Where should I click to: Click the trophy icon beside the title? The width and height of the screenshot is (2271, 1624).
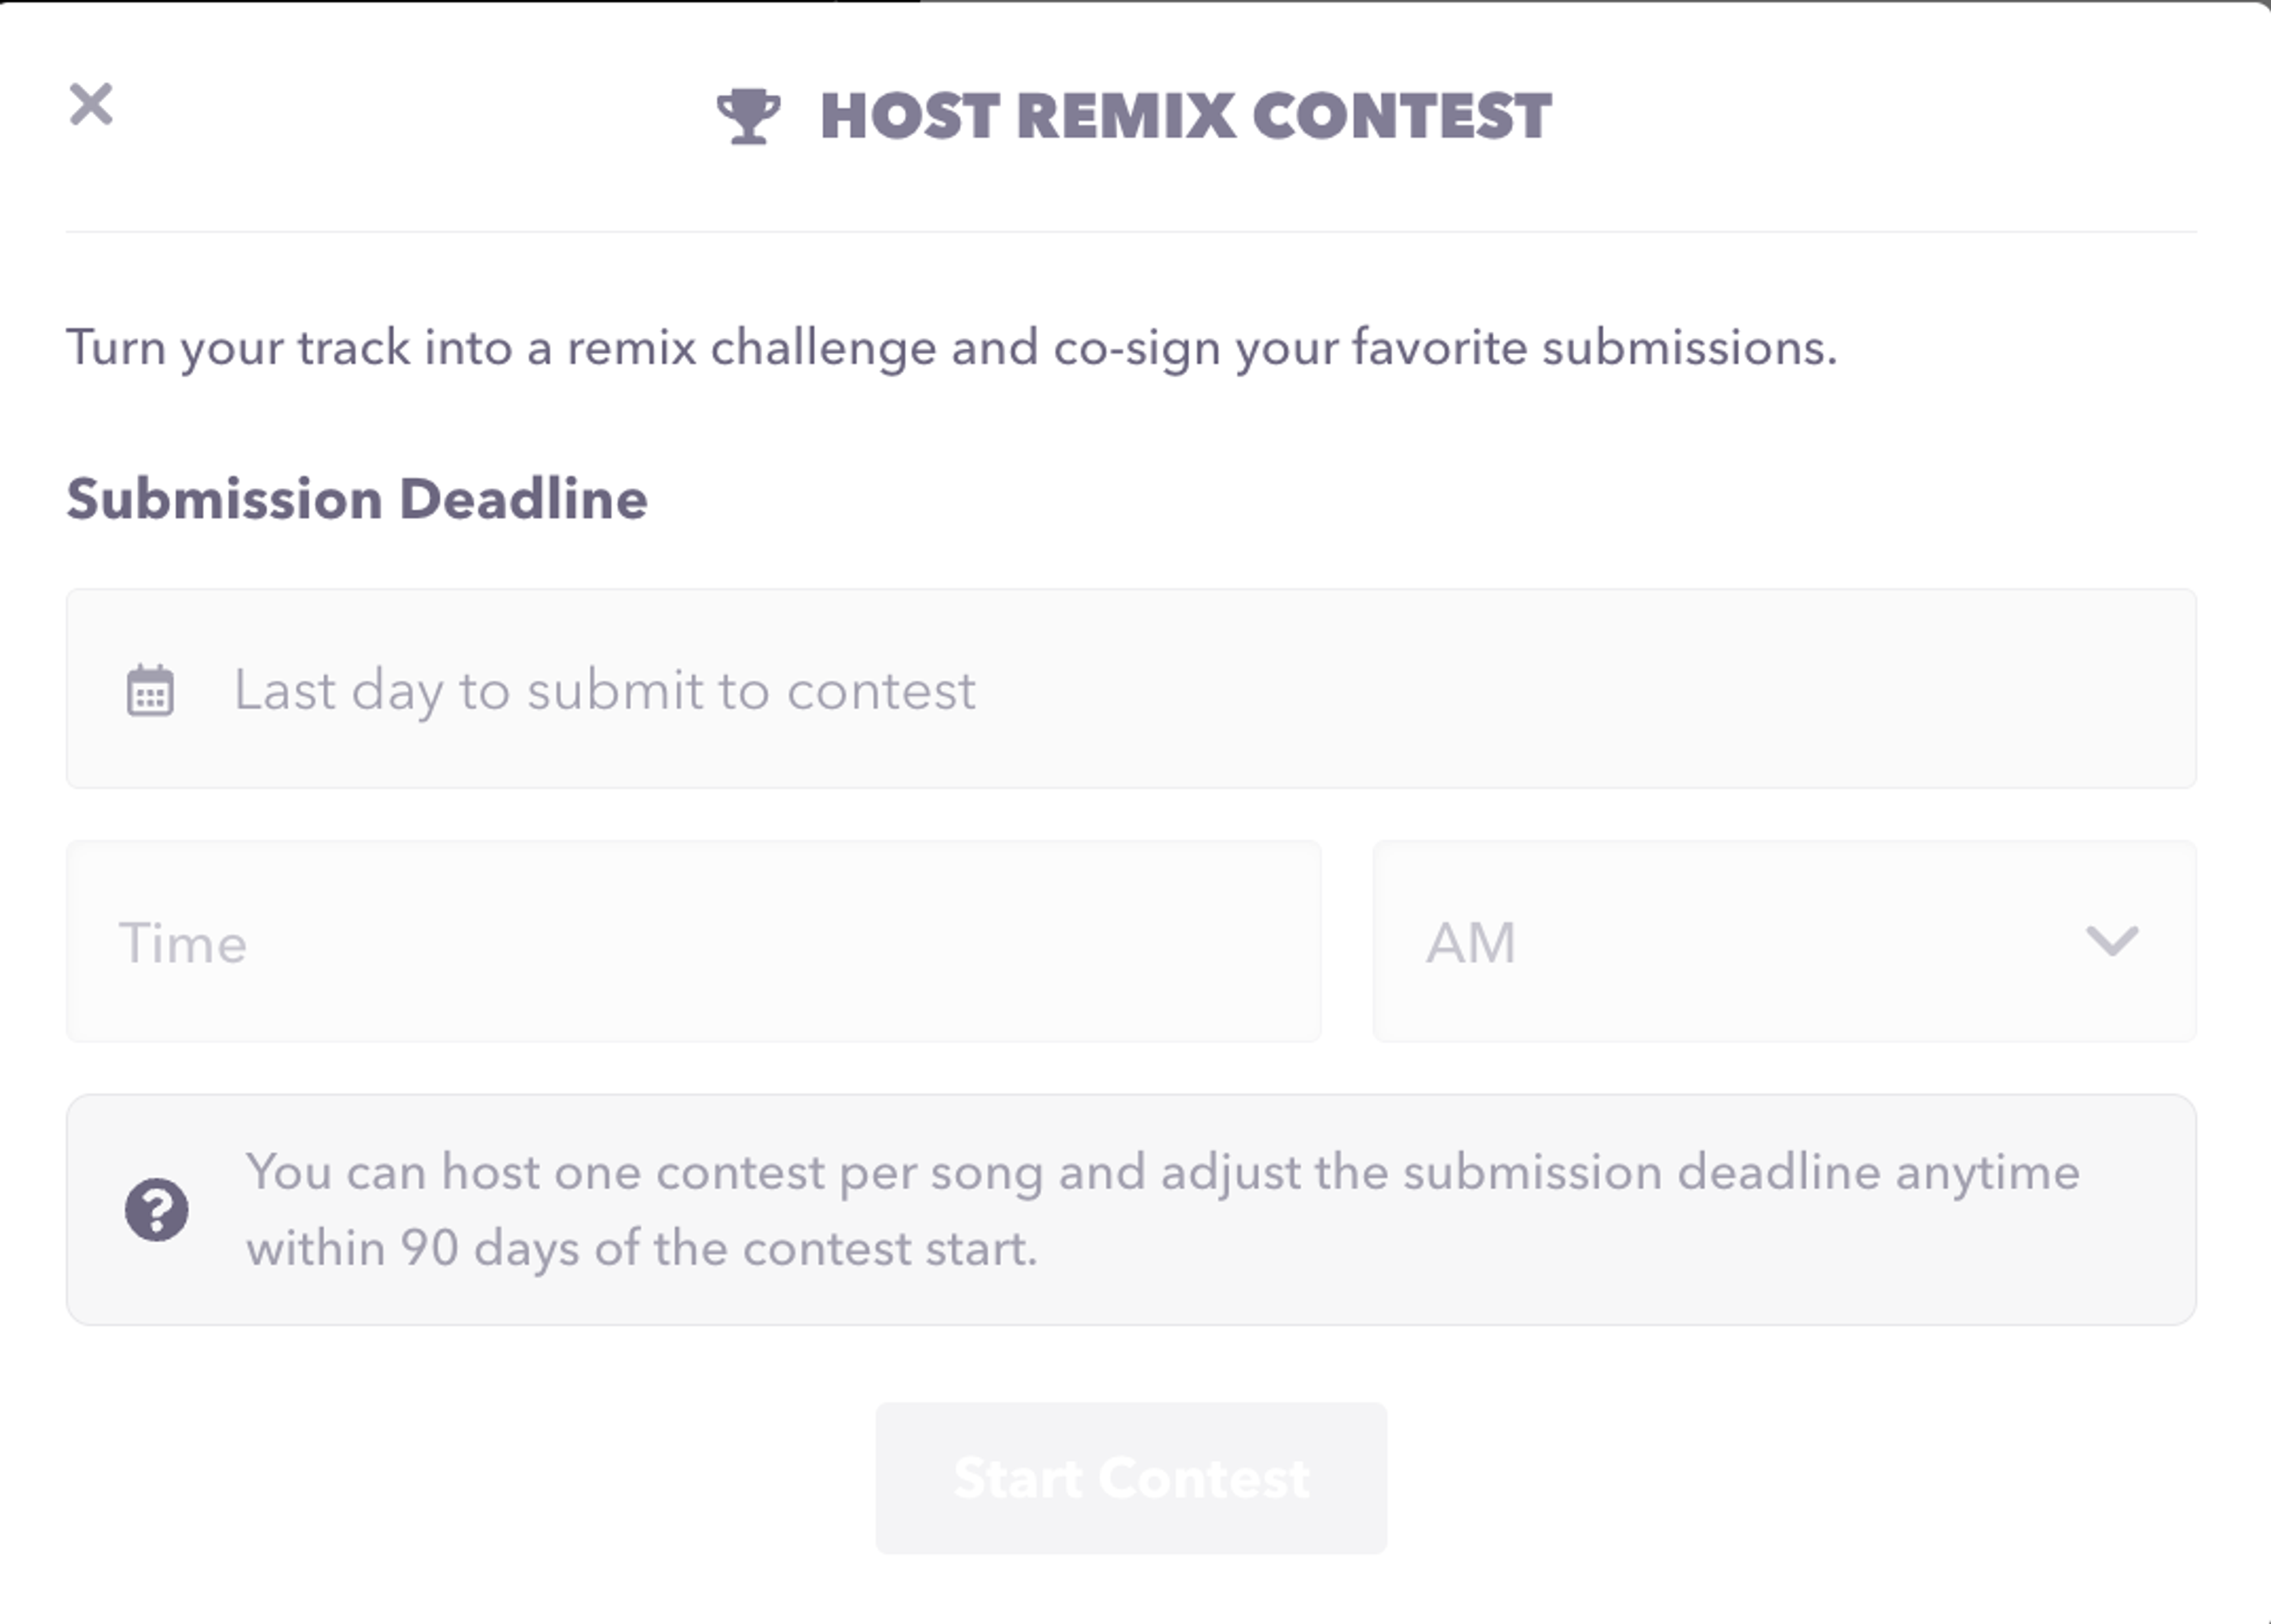pyautogui.click(x=748, y=116)
